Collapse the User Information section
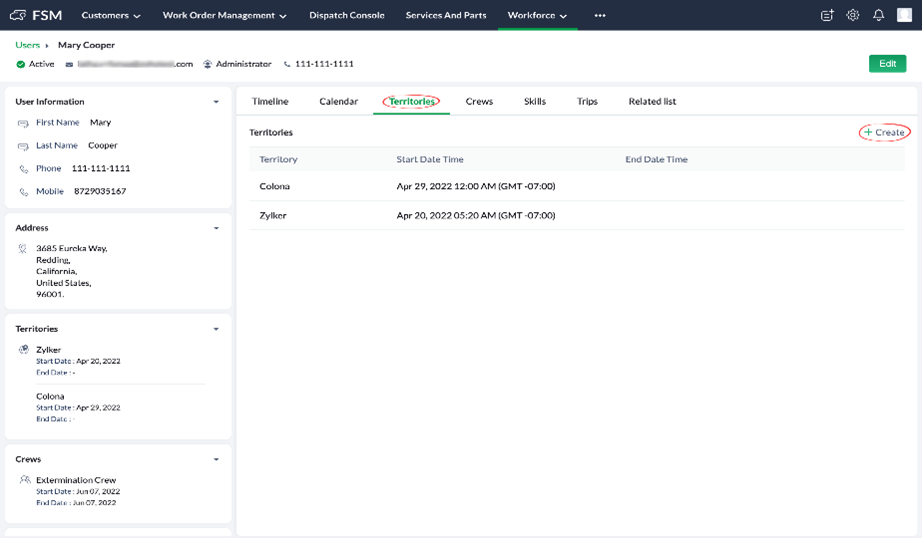Viewport: 922px width, 538px height. 216,102
